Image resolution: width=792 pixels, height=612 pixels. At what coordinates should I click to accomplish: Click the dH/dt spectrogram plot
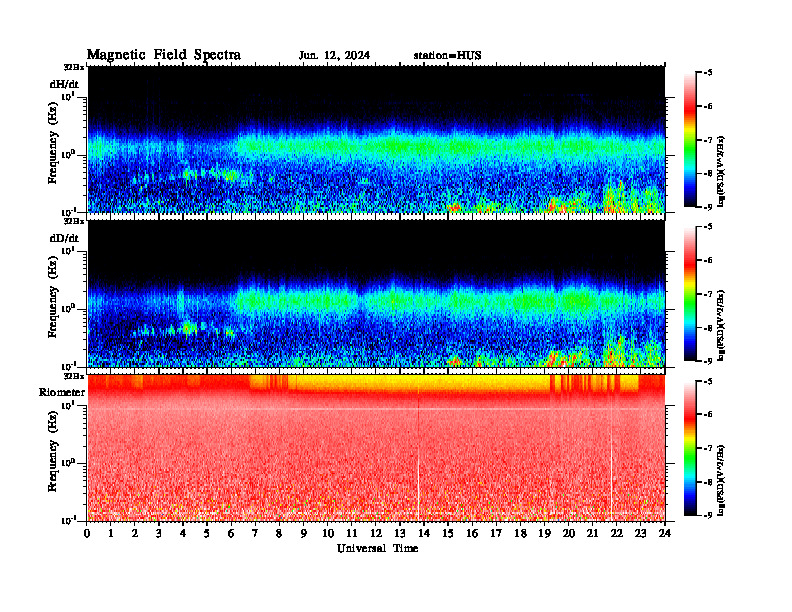pyautogui.click(x=376, y=139)
